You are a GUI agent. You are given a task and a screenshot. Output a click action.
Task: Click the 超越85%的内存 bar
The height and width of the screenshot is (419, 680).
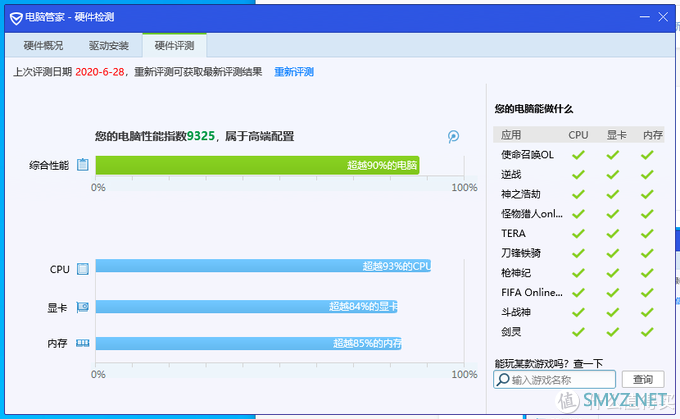pyautogui.click(x=248, y=344)
